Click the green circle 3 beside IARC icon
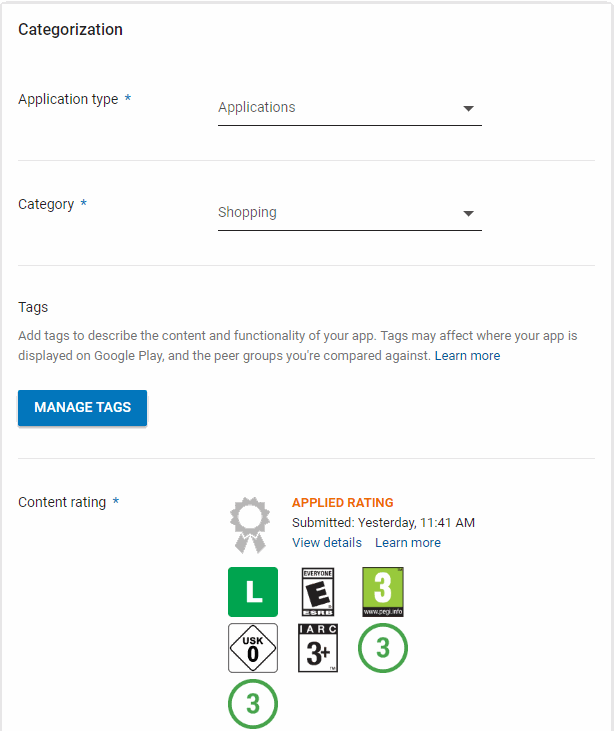614x731 pixels. pyautogui.click(x=383, y=648)
